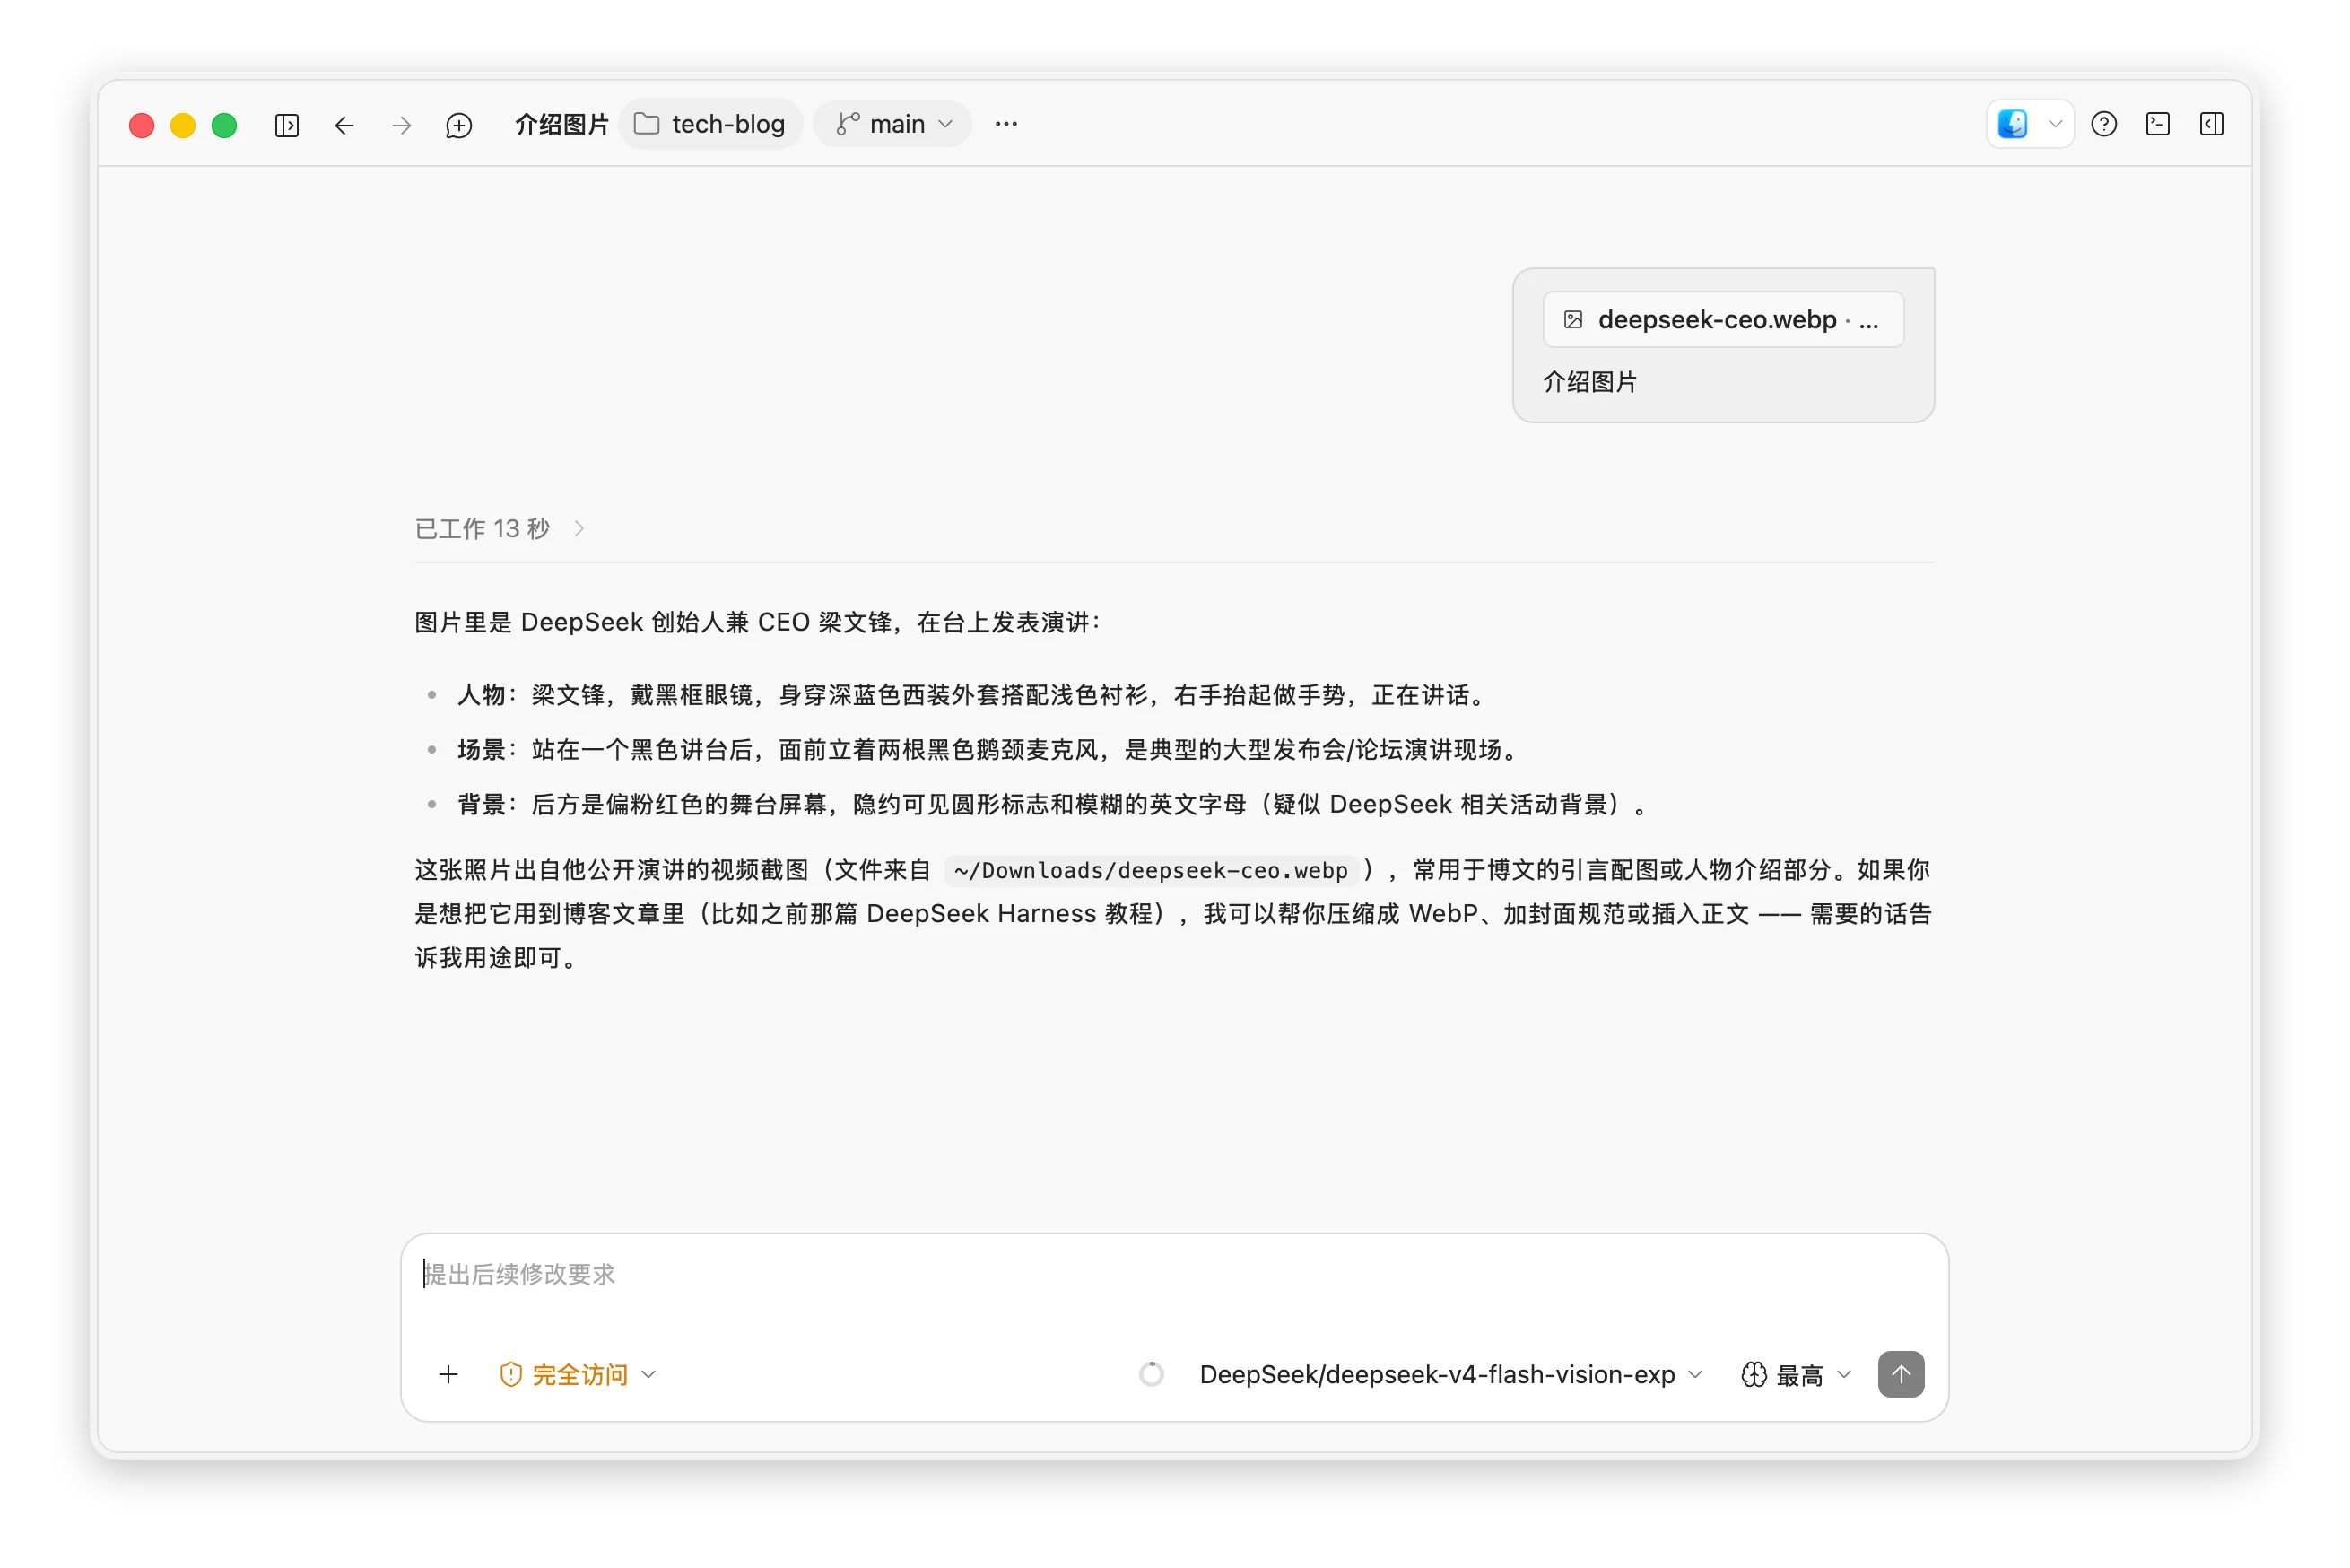Viewport: 2350px width, 1568px height.
Task: Open the terminal panel icon
Action: 2158,124
